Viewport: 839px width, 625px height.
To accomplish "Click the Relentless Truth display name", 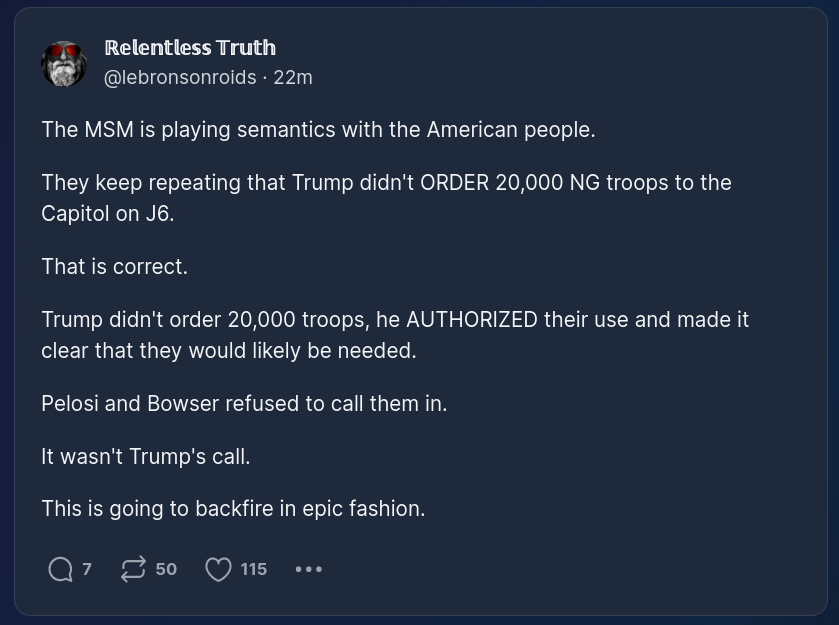I will 190,48.
